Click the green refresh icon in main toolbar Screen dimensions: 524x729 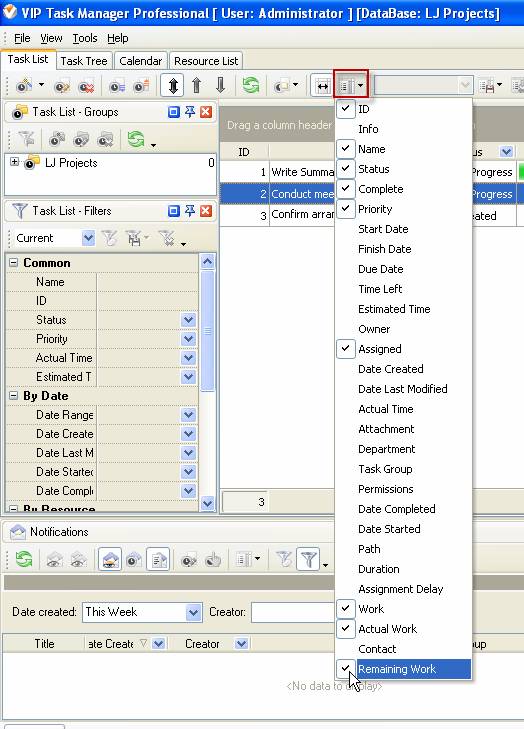(x=251, y=85)
